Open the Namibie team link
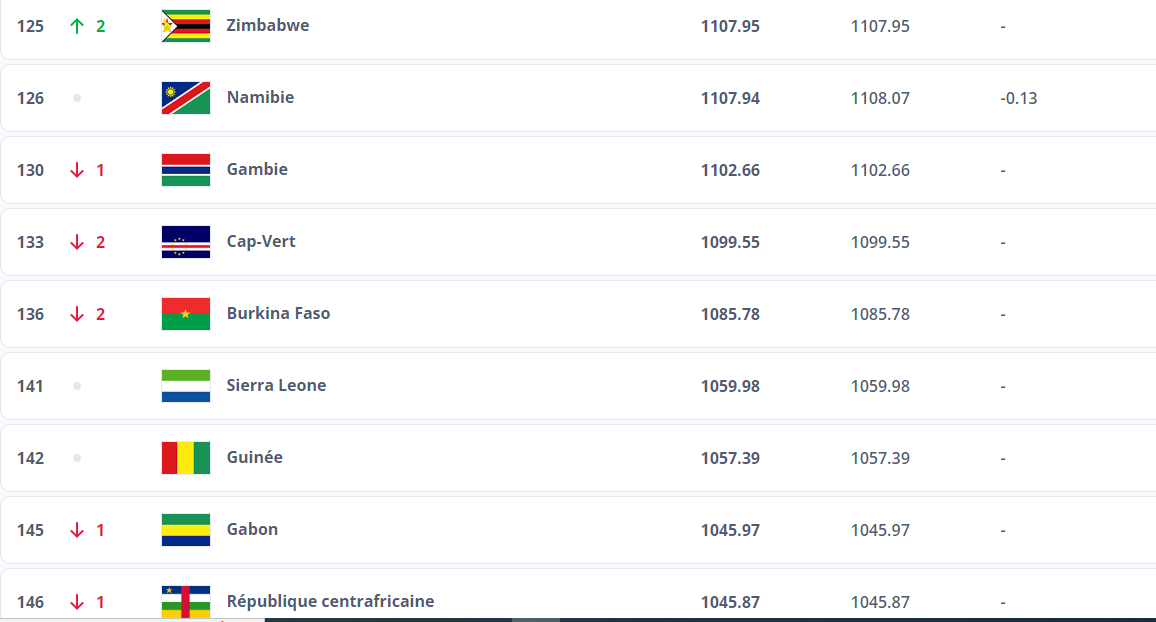 click(260, 98)
